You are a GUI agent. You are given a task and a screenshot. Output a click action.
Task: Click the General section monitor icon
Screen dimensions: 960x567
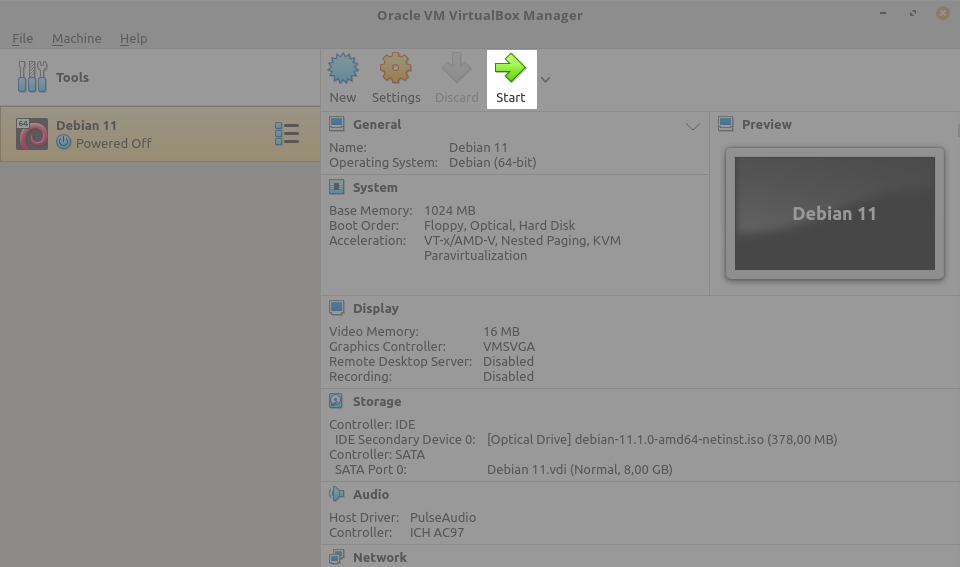[337, 124]
